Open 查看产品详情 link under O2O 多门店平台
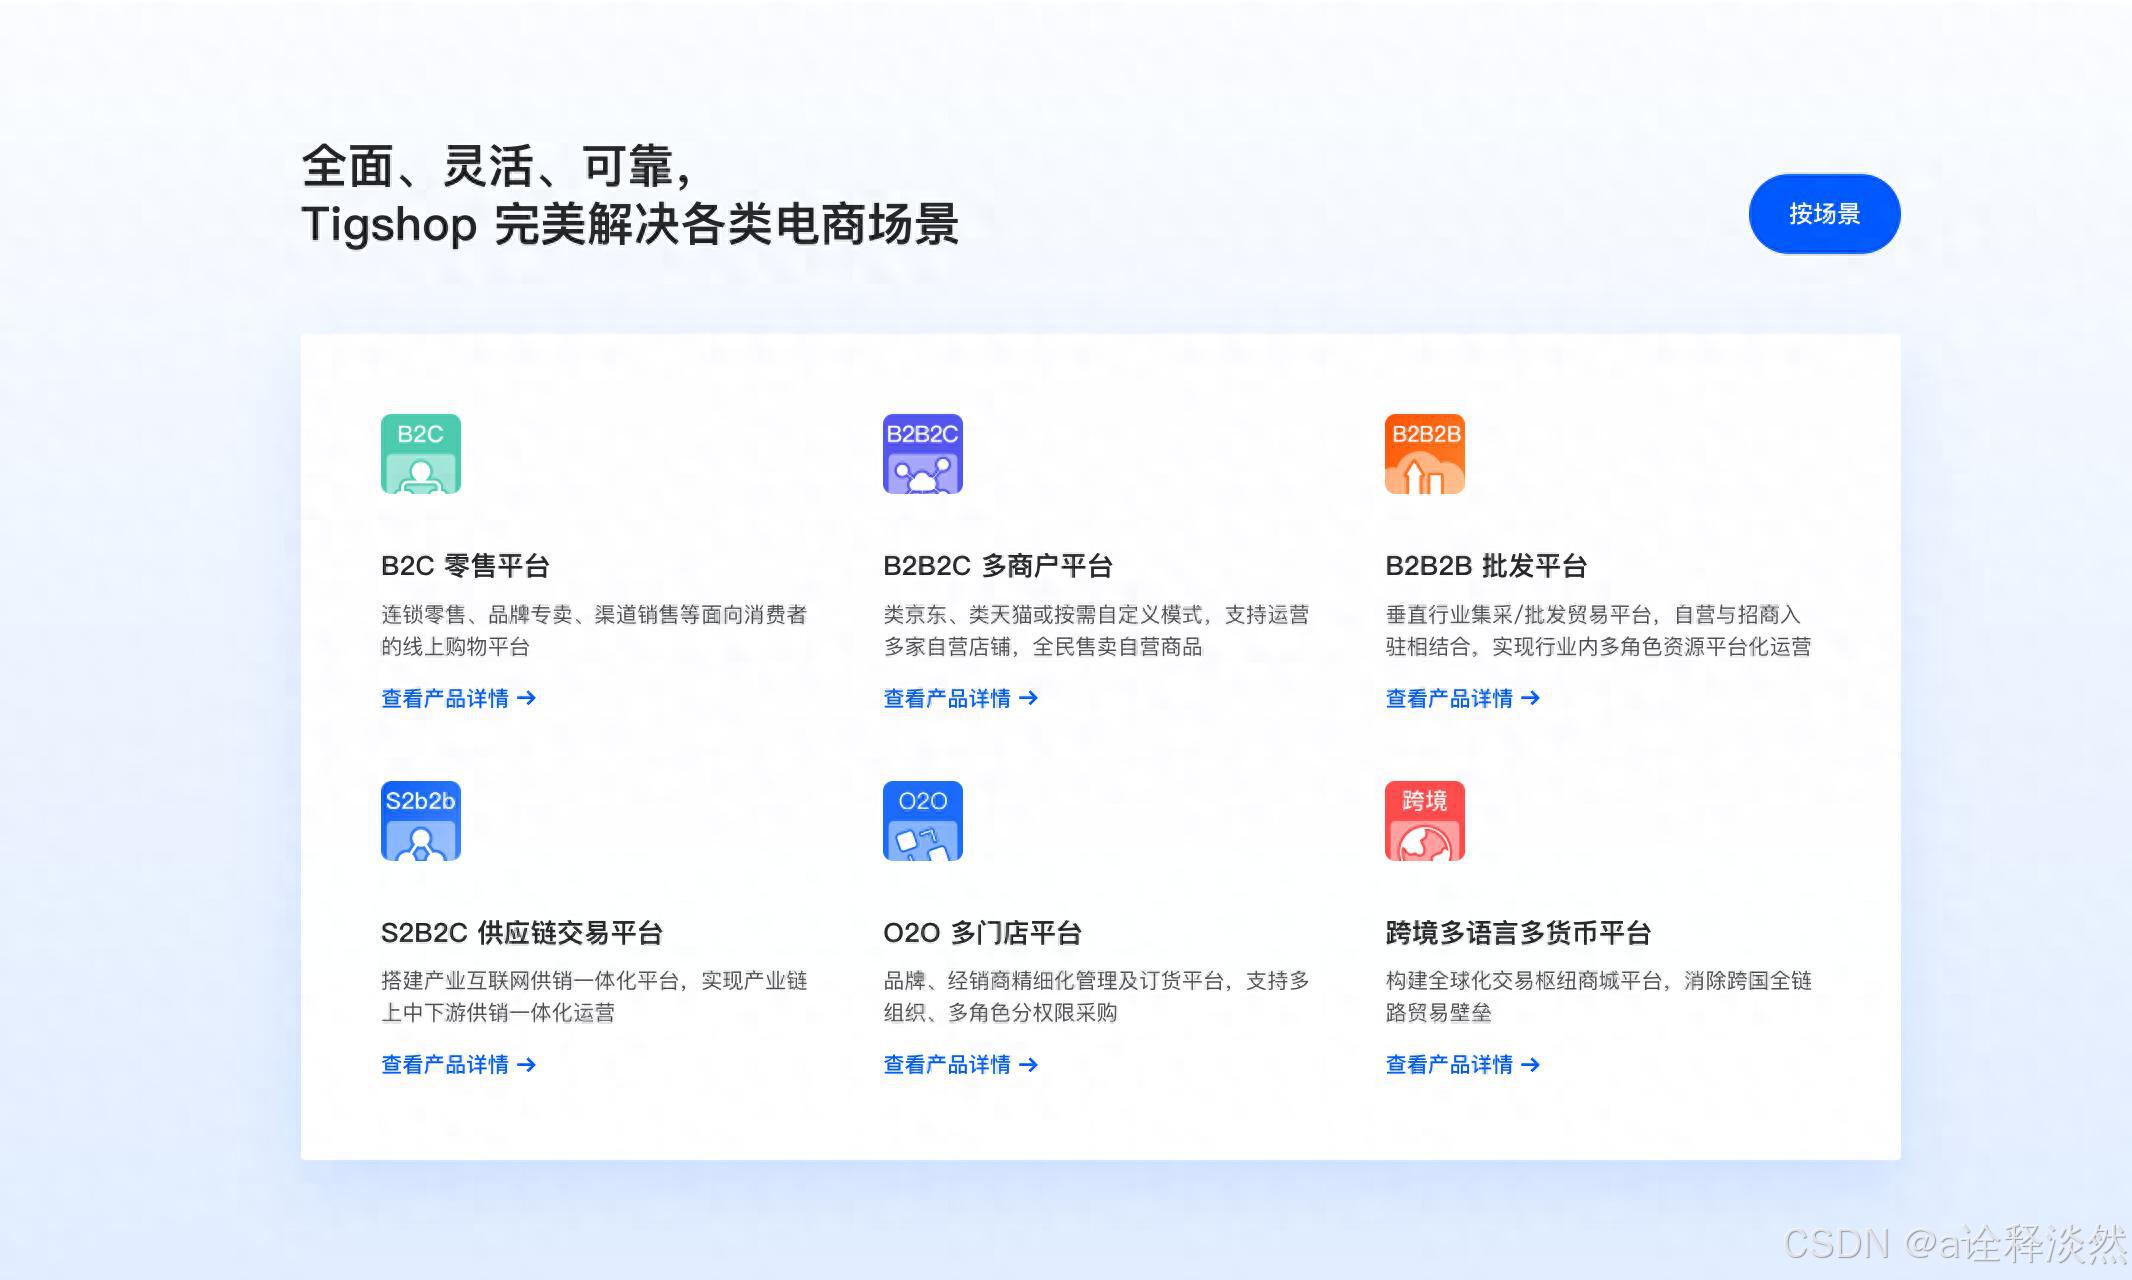This screenshot has width=2132, height=1280. [961, 1065]
